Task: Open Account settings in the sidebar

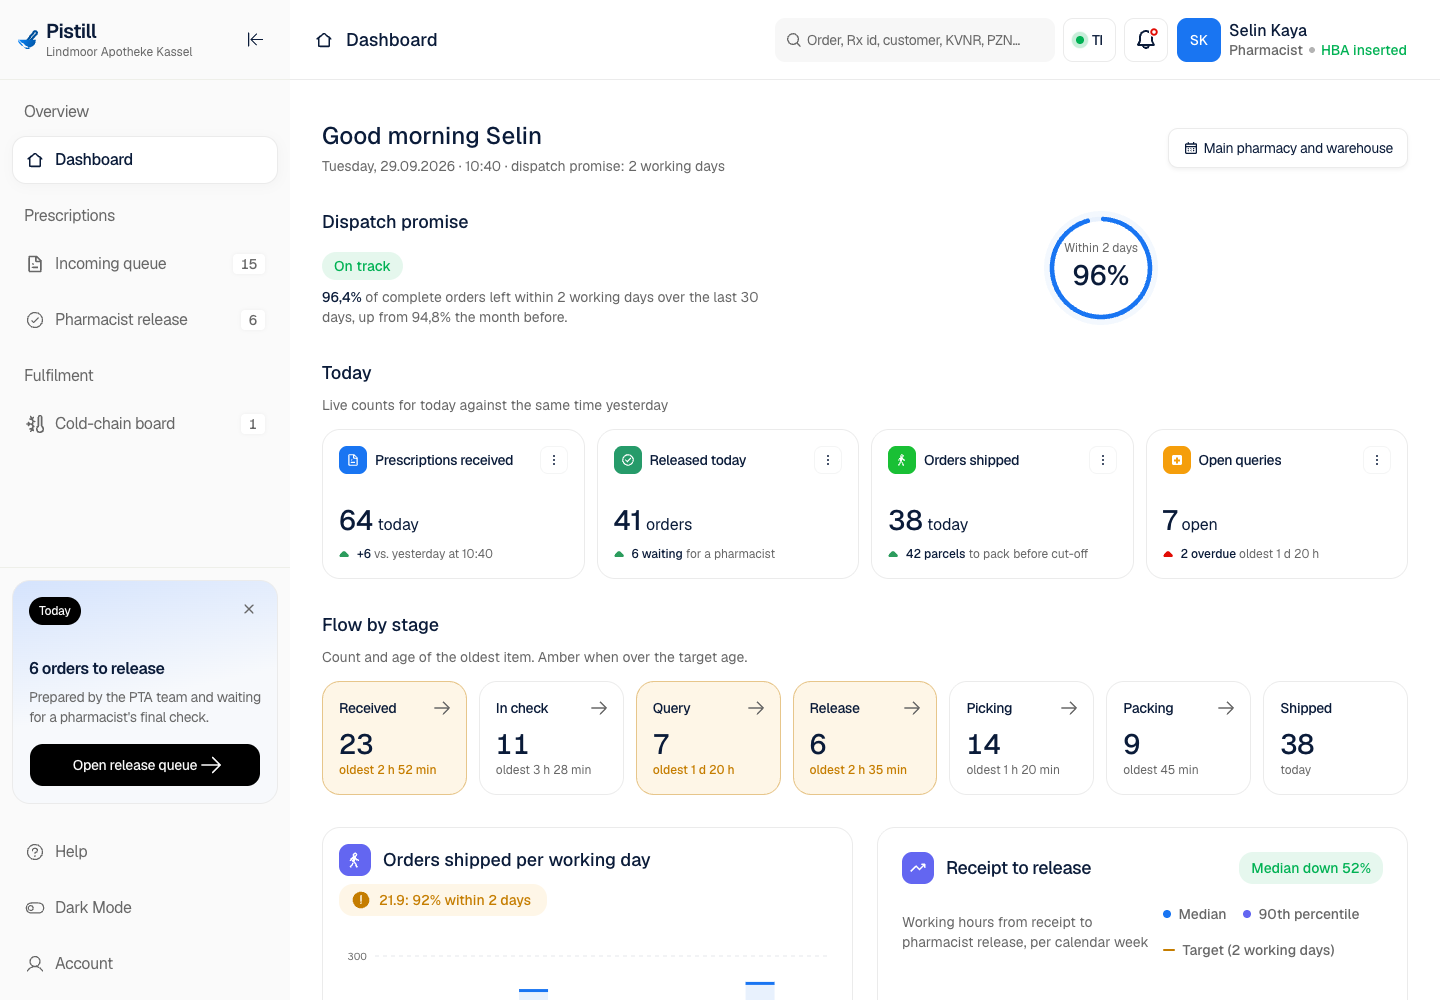Action: (145, 964)
